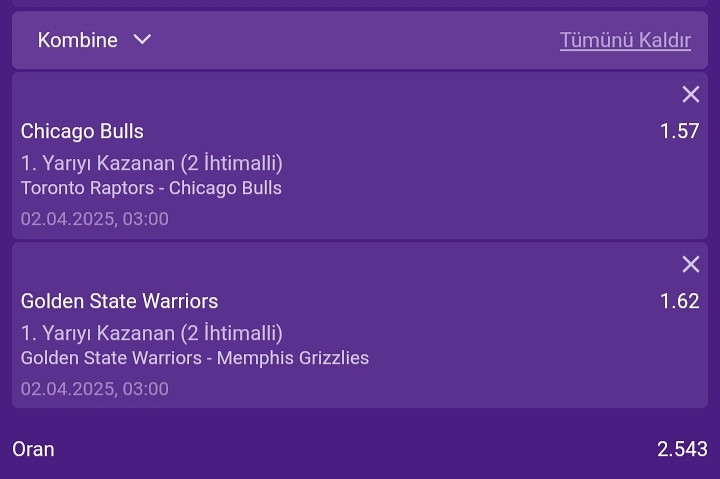Click Warriors 1. Yarıyı Kazanan market label
This screenshot has width=720, height=479.
[152, 332]
